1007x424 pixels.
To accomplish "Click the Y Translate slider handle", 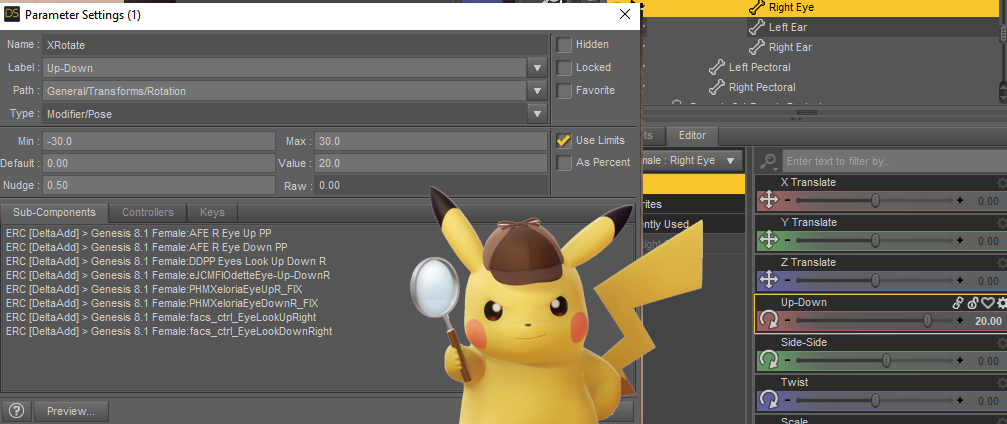I will (x=875, y=240).
